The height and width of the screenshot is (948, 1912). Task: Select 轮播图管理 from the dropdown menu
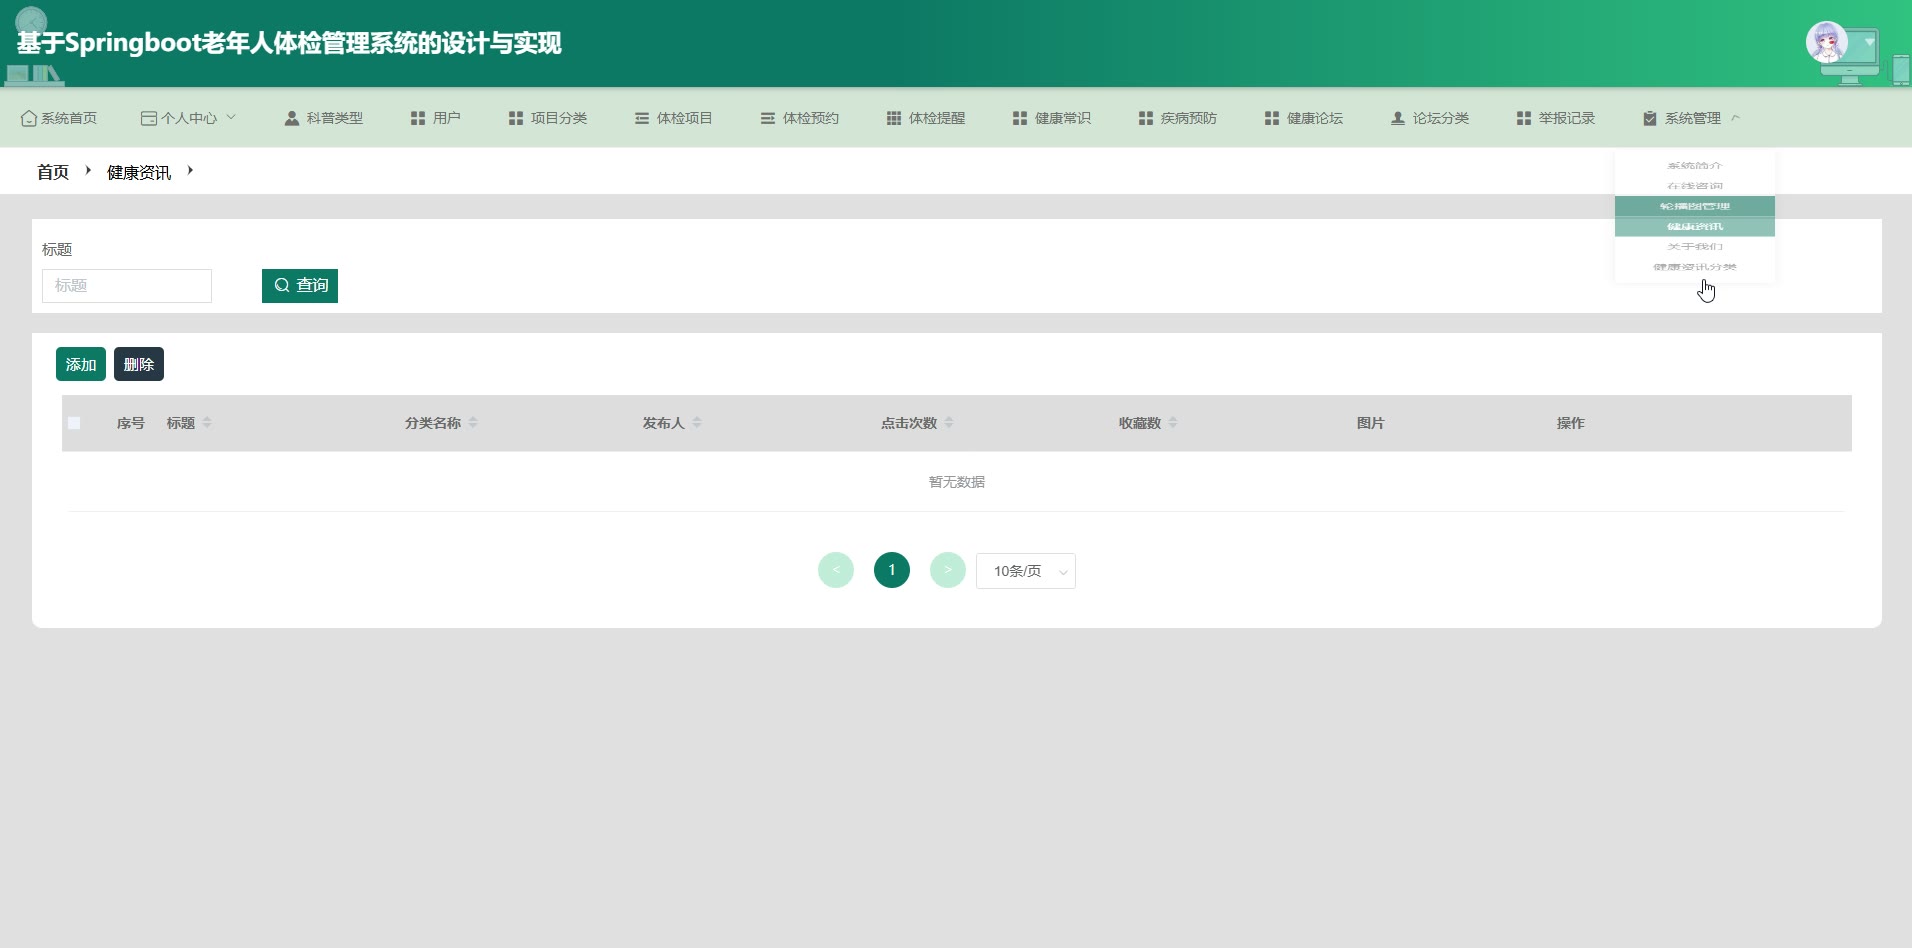click(x=1694, y=206)
